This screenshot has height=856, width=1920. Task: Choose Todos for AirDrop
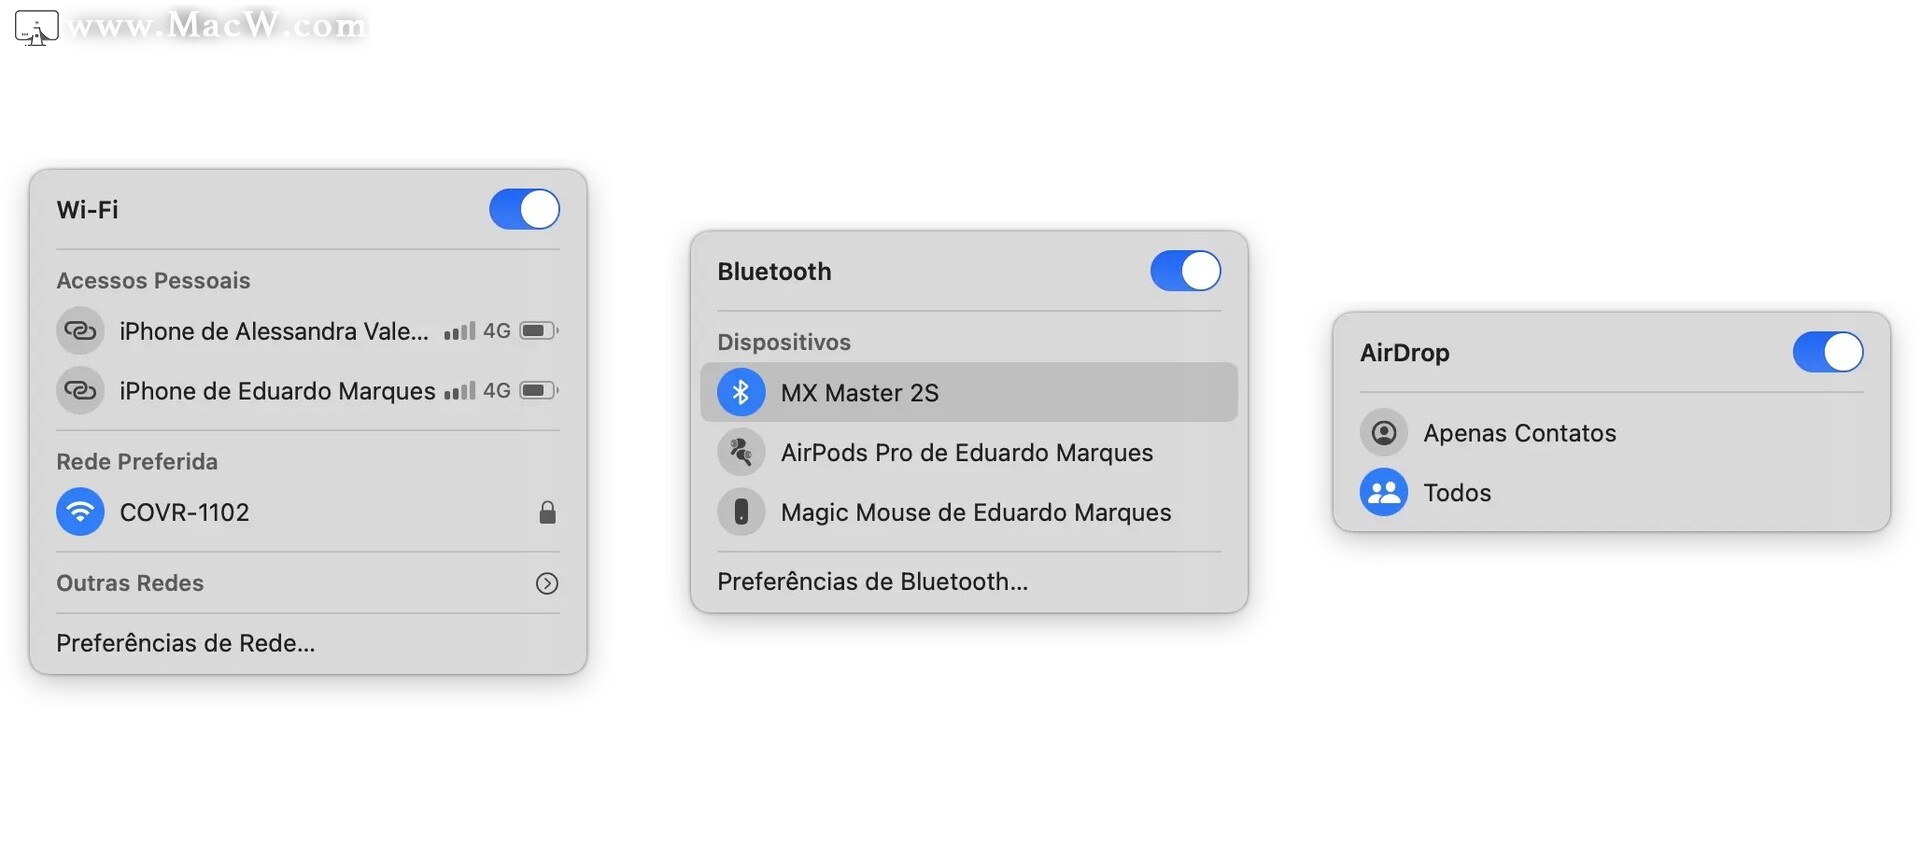[x=1611, y=492]
